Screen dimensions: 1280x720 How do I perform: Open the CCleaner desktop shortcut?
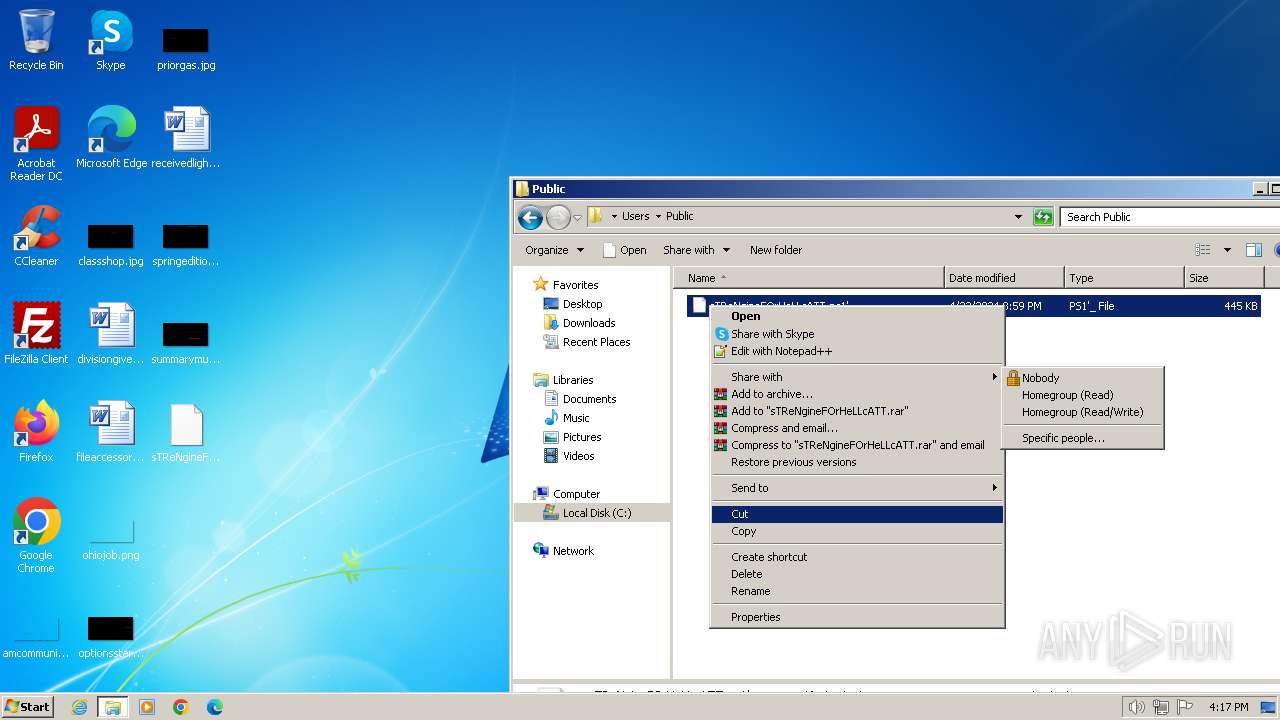point(36,236)
